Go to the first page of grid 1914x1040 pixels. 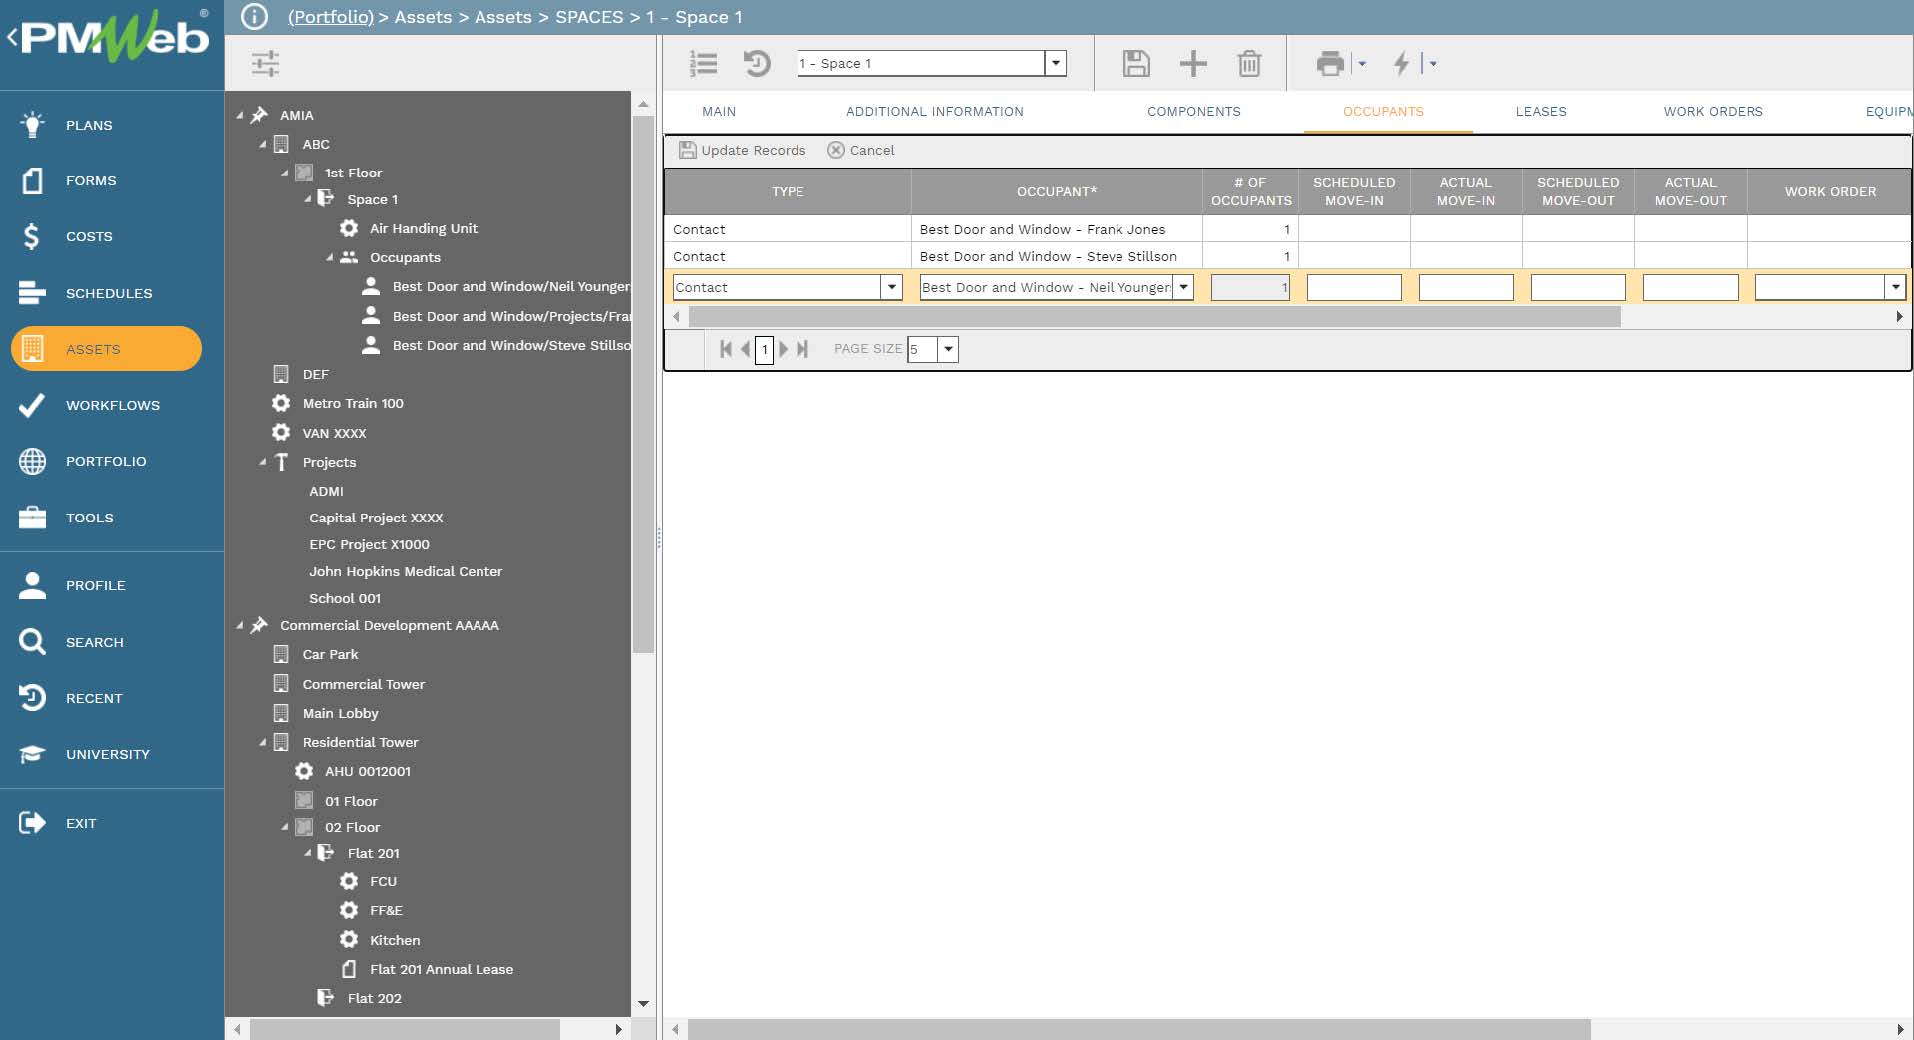coord(726,349)
